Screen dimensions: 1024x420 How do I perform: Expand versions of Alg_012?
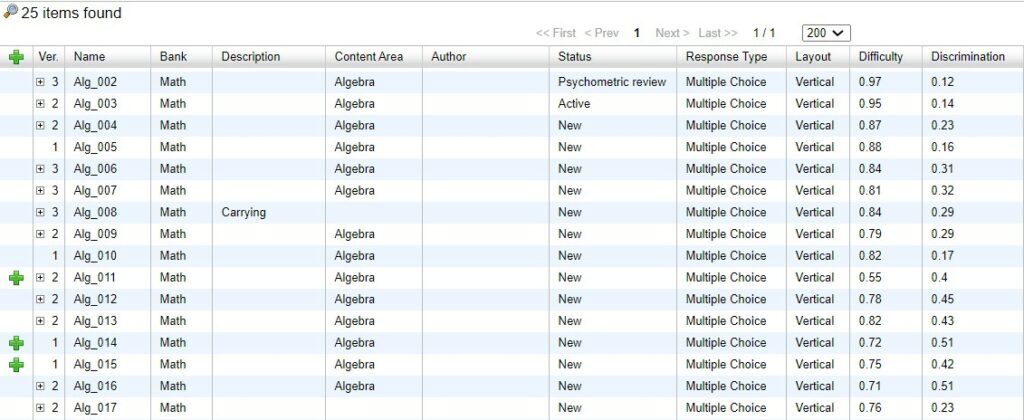tap(40, 299)
